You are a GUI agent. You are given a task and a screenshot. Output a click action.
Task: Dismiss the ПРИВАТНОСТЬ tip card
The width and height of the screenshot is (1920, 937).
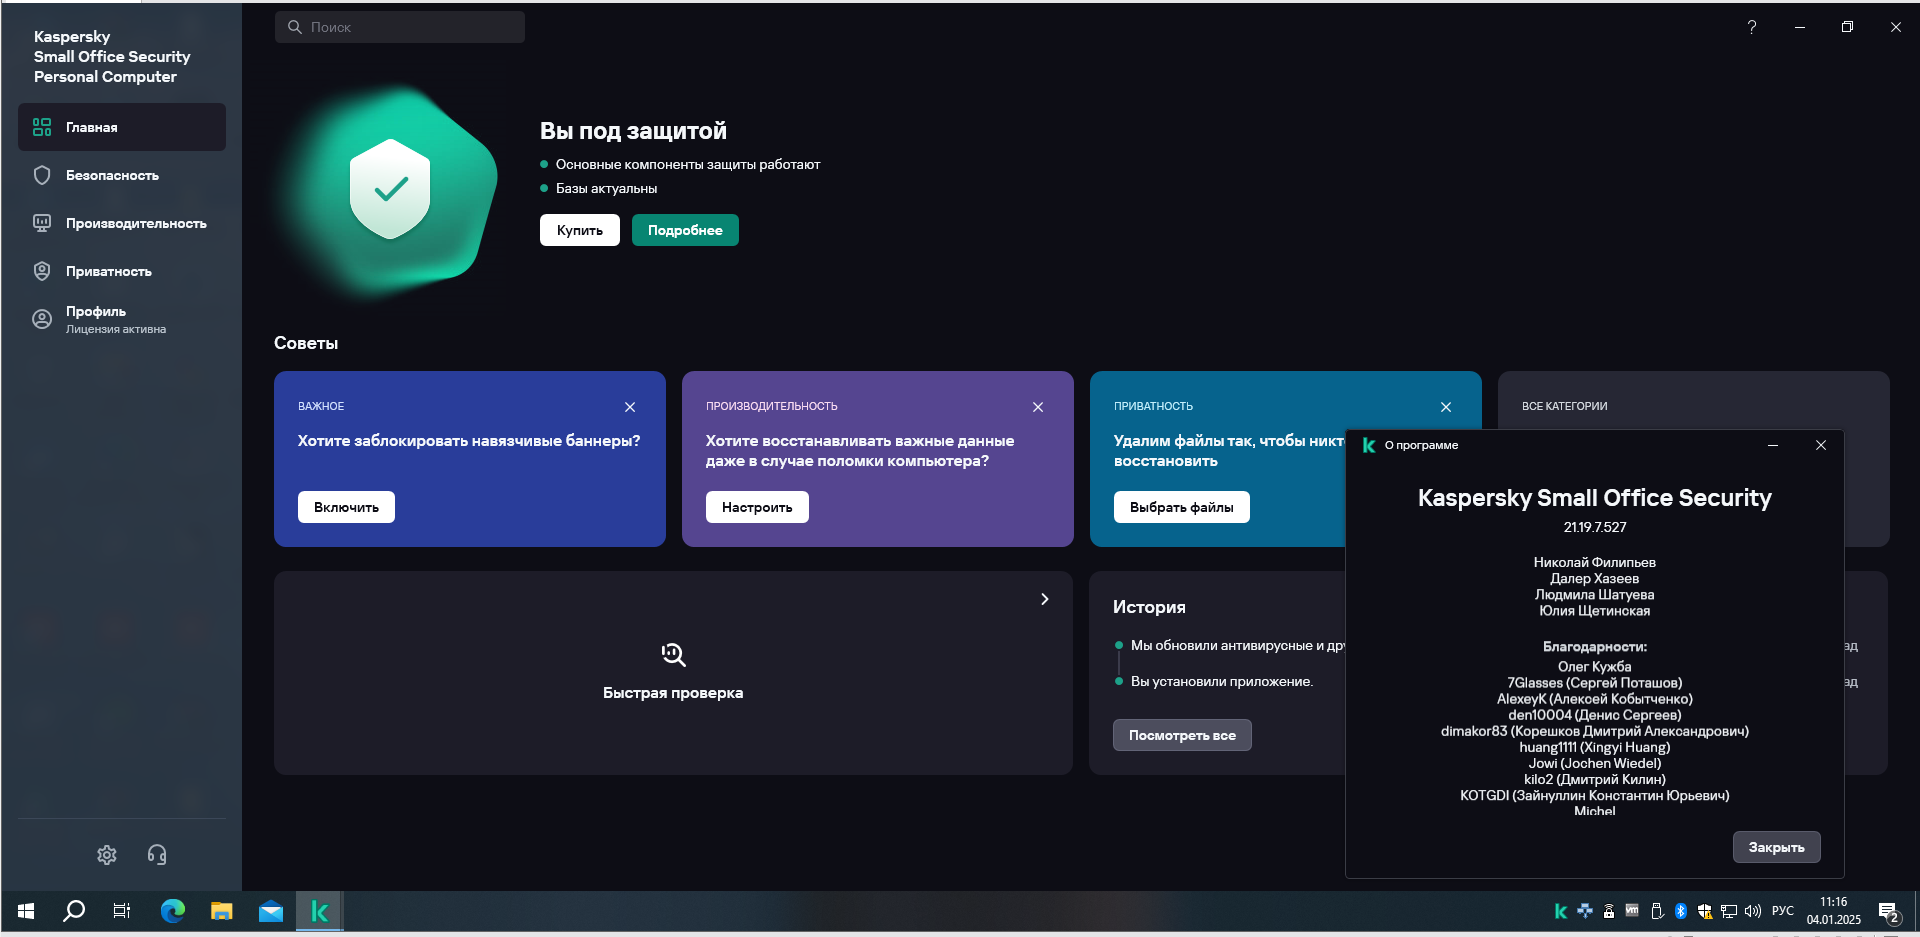pos(1446,407)
